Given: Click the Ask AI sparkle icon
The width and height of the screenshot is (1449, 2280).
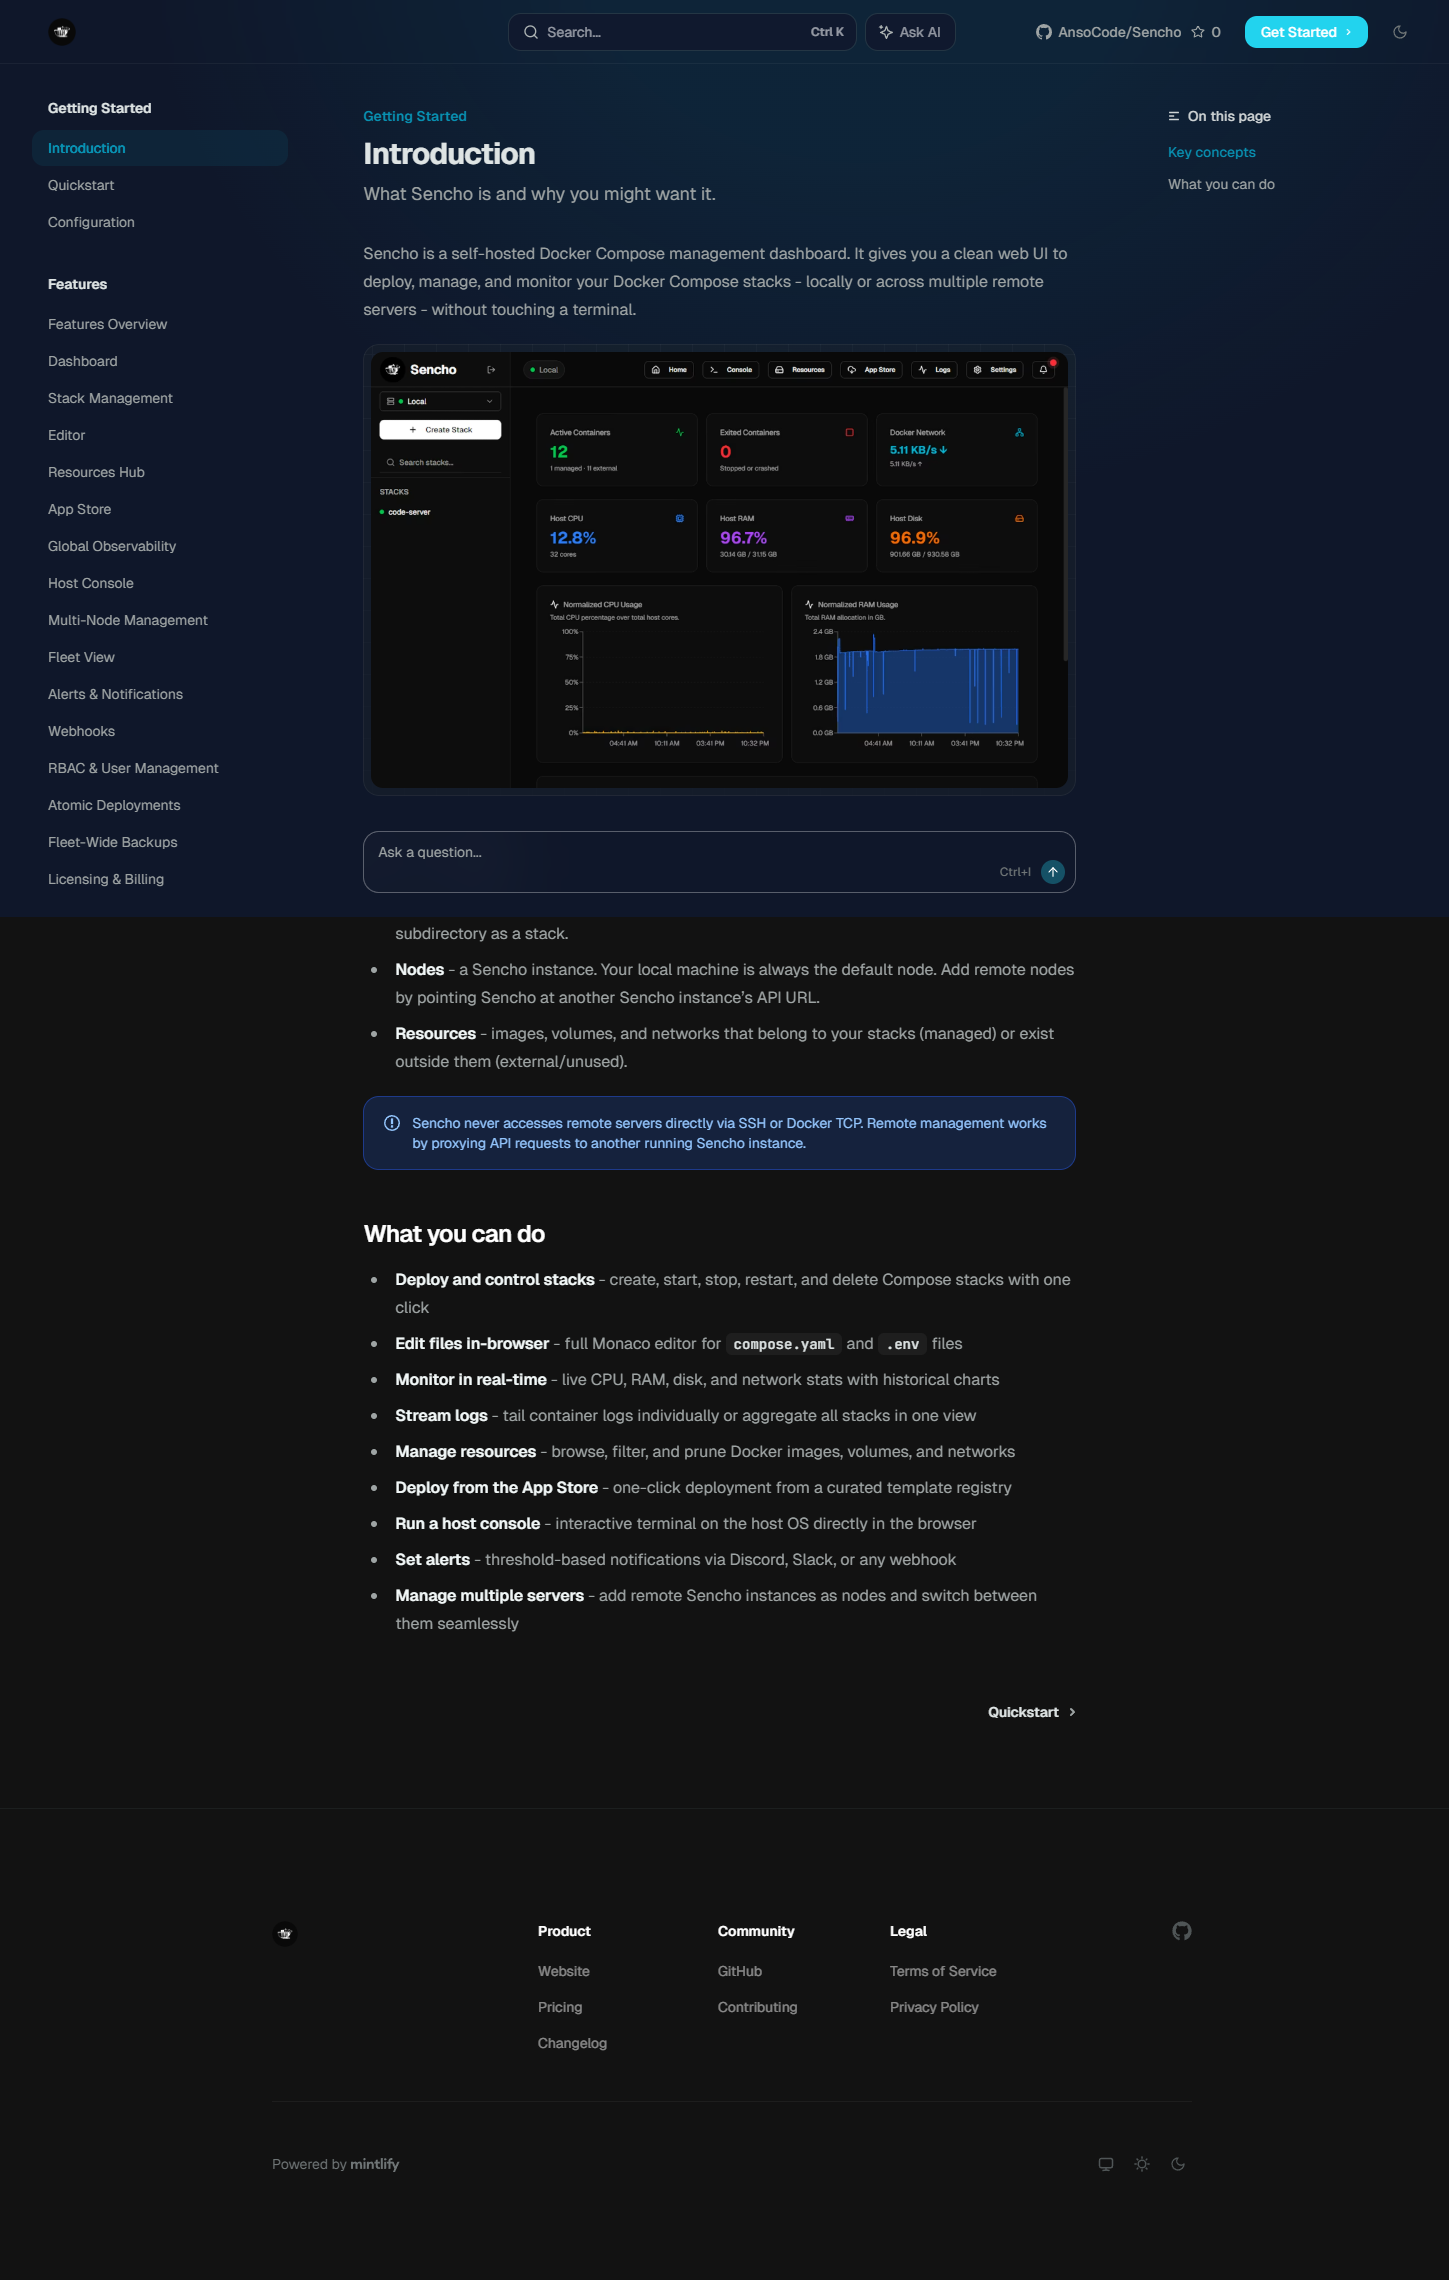Looking at the screenshot, I should pyautogui.click(x=886, y=32).
